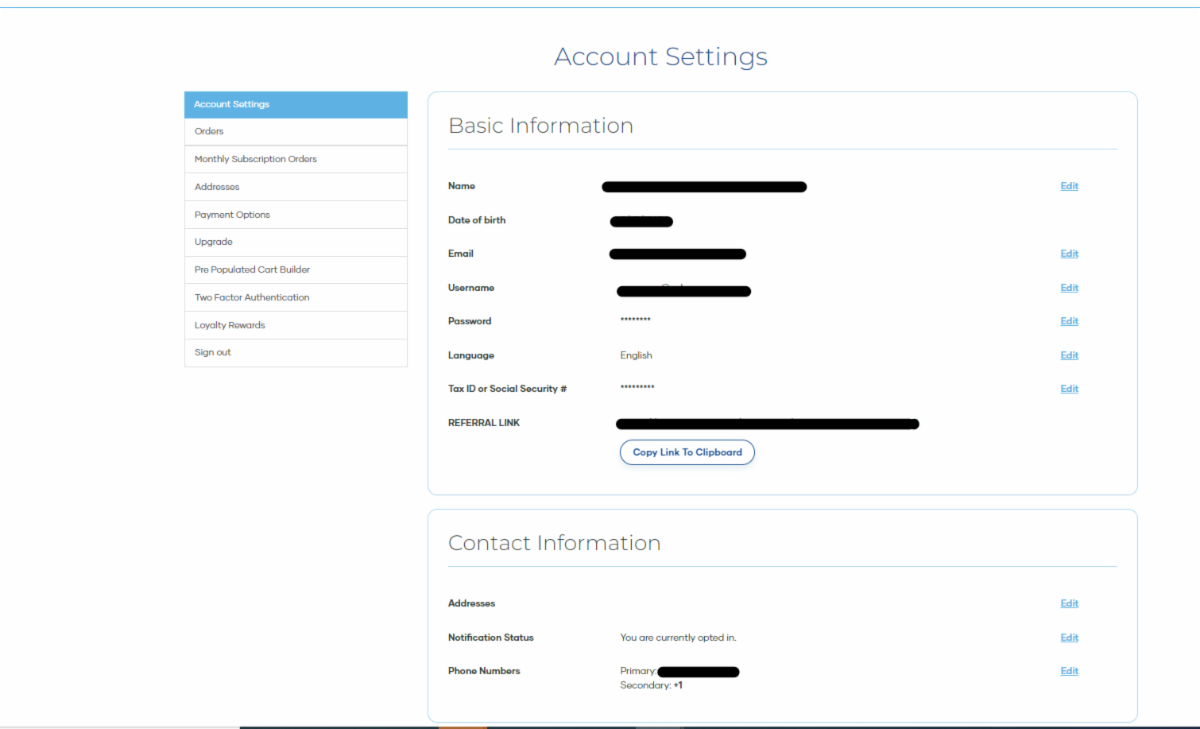View Loyalty Rewards page
1200x729 pixels.
229,325
